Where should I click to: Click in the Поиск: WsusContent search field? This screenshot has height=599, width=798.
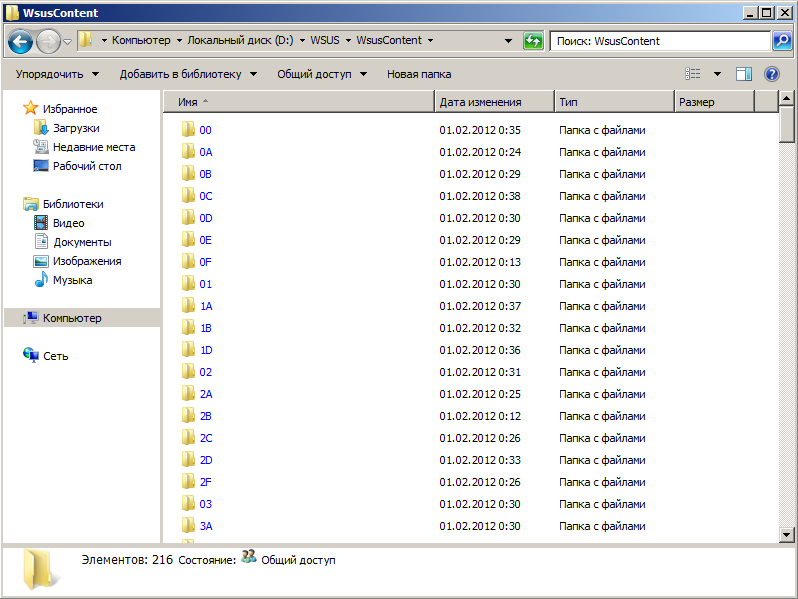tap(658, 41)
